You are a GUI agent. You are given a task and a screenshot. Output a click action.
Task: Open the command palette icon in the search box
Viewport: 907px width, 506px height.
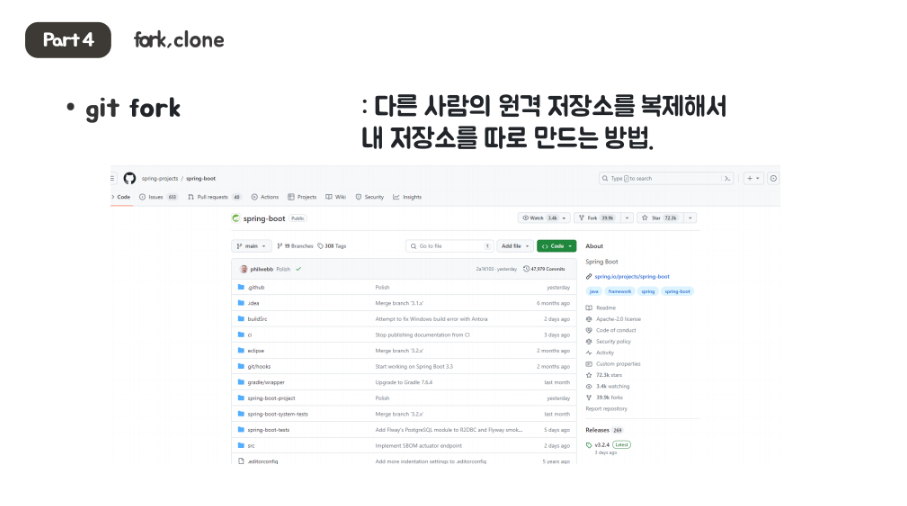(727, 179)
